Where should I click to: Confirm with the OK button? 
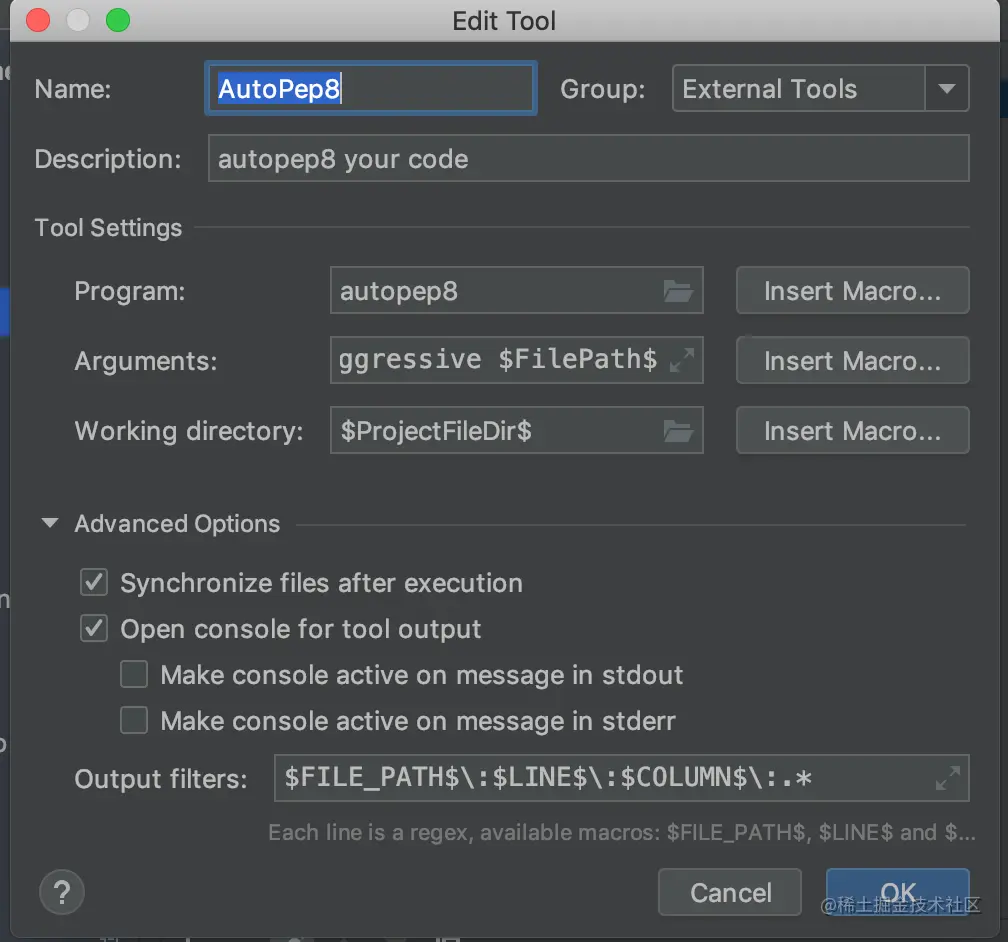coord(897,892)
